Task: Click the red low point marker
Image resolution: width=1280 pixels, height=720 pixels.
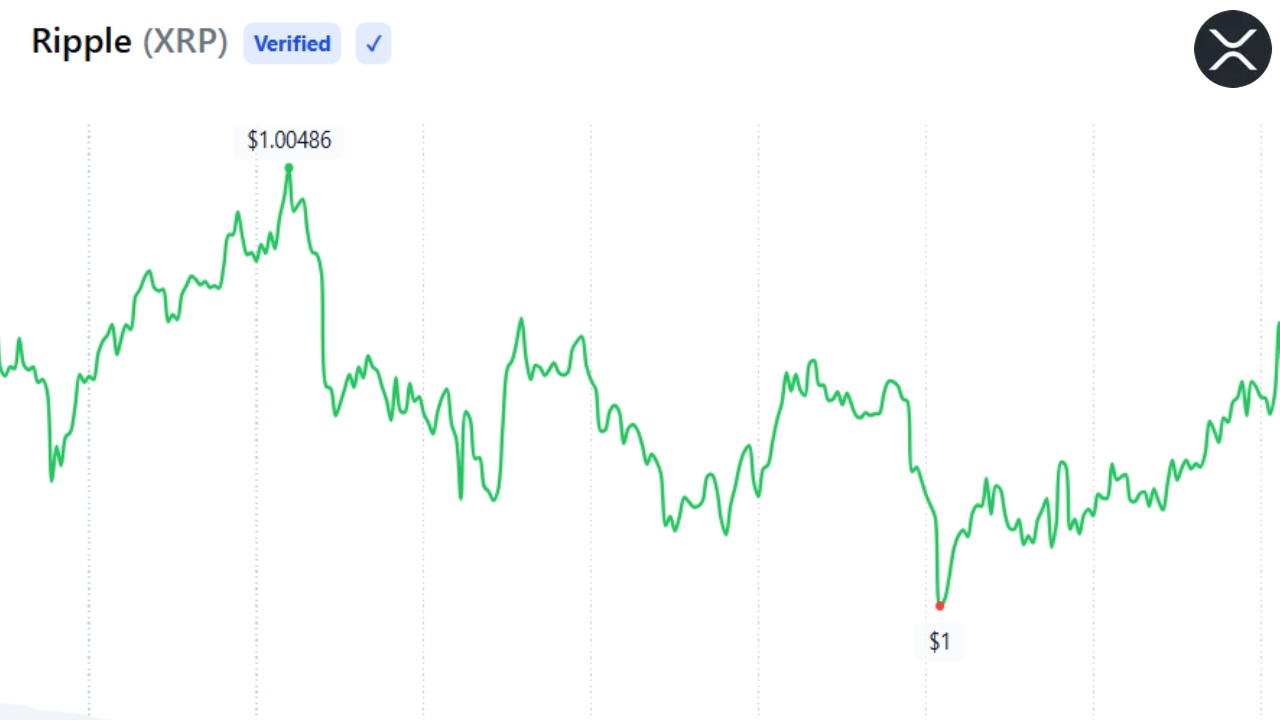Action: tap(940, 606)
